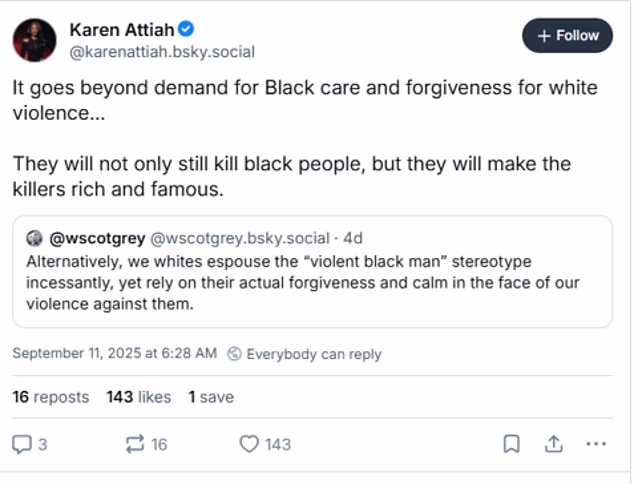Click the 1 save count
The width and height of the screenshot is (634, 484).
[x=211, y=397]
